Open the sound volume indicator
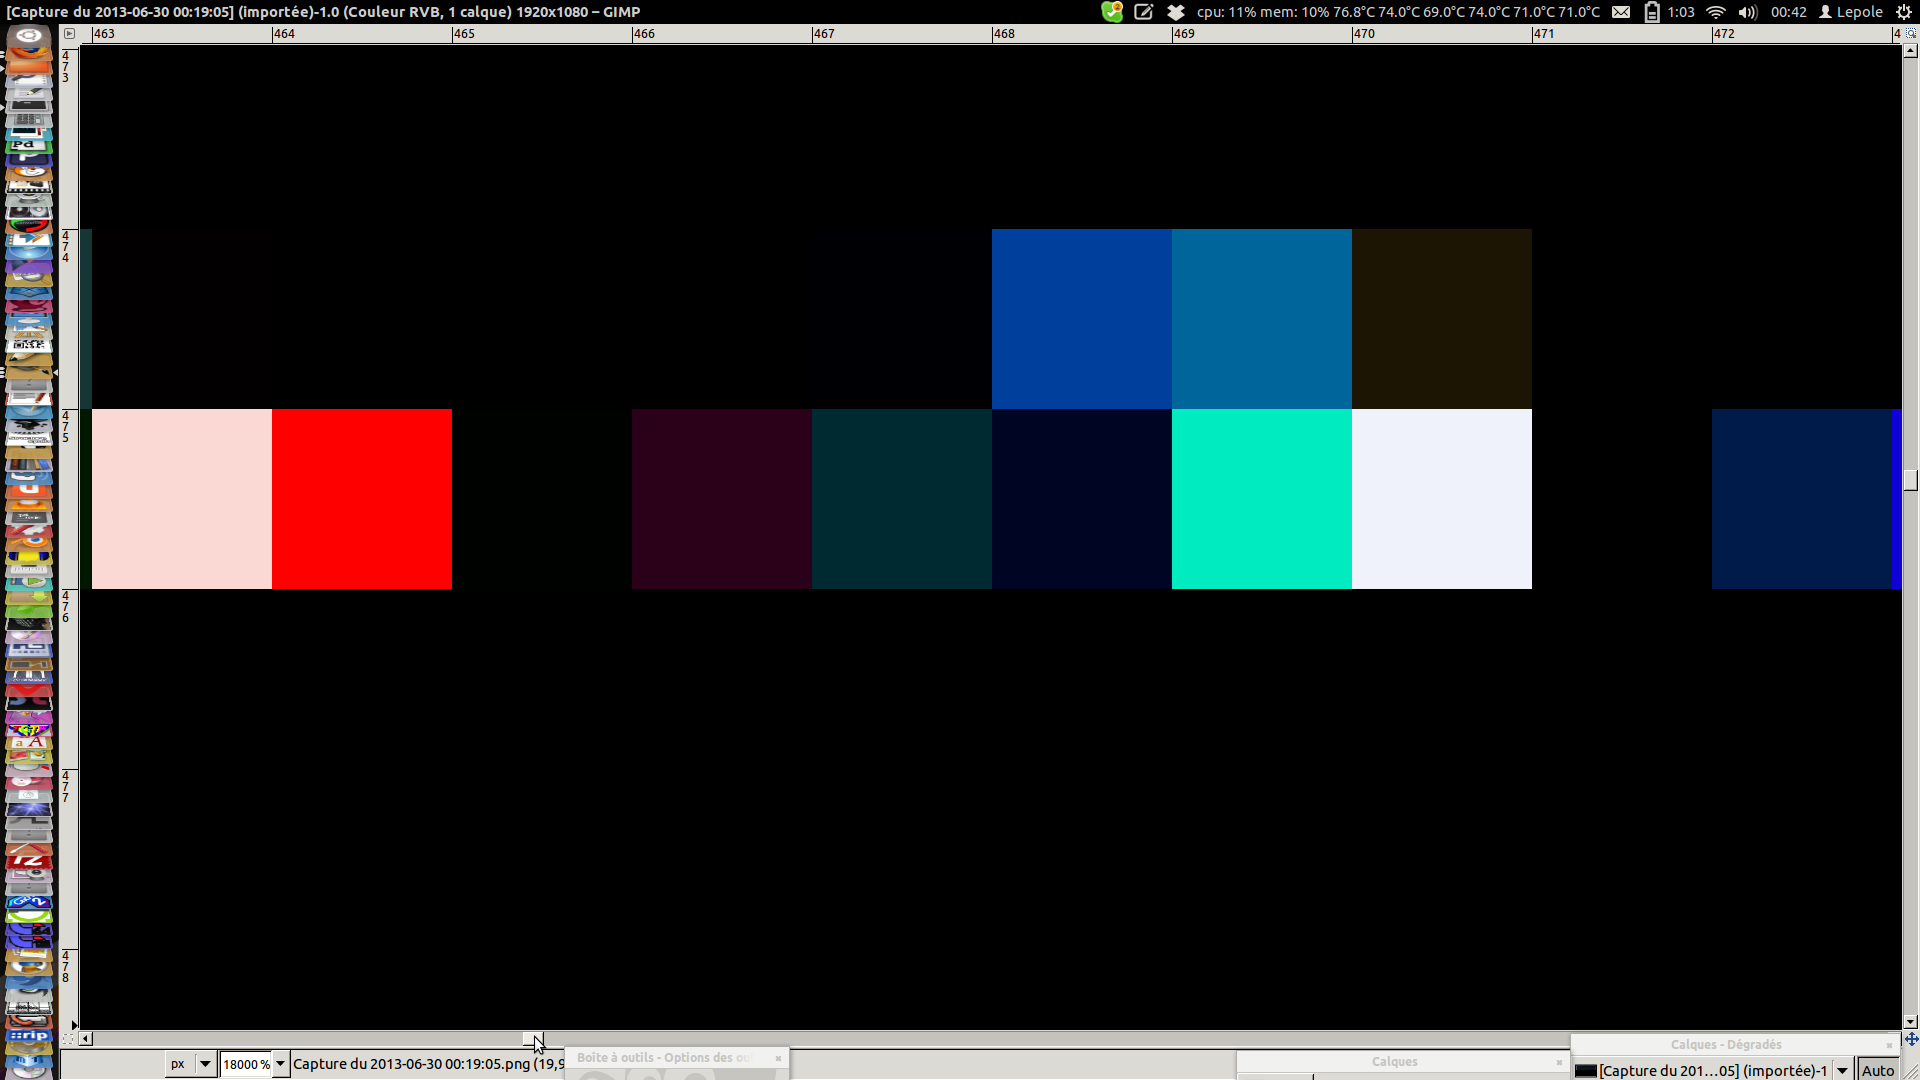This screenshot has height=1080, width=1920. tap(1747, 12)
